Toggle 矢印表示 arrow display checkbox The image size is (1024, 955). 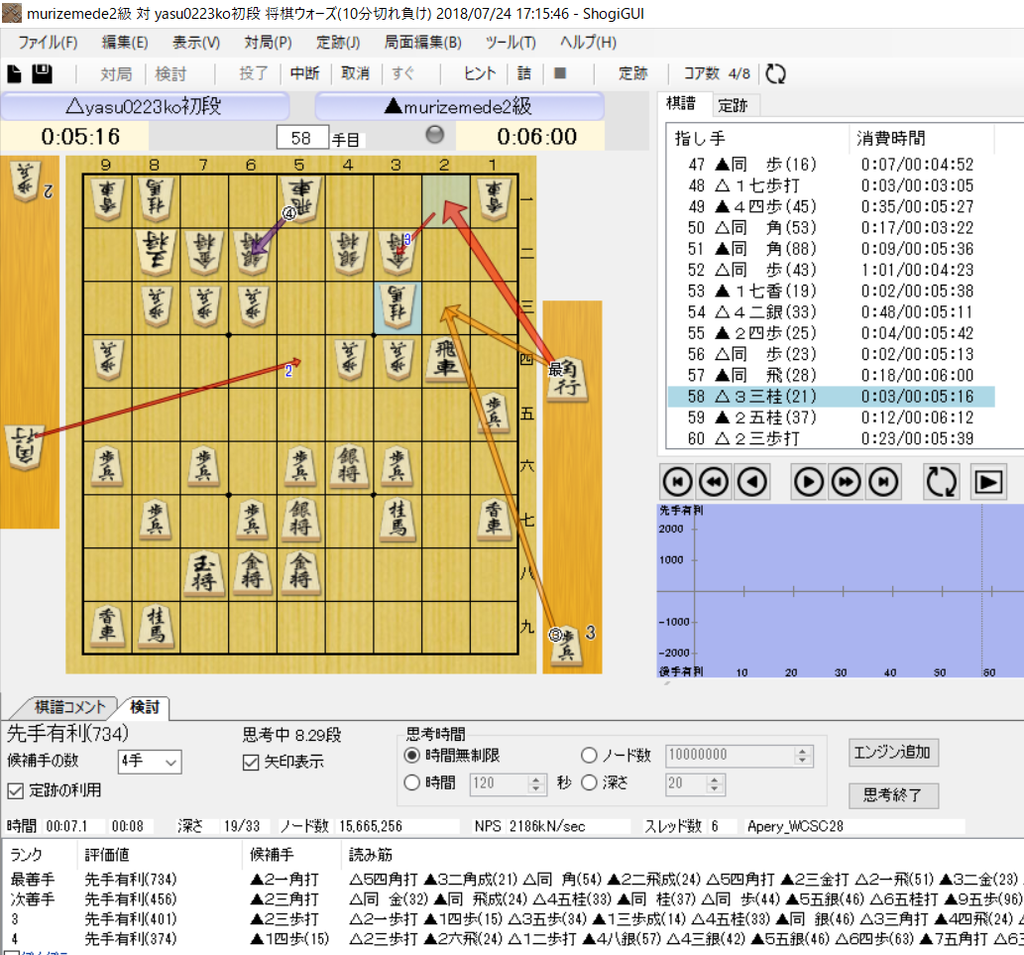tap(251, 762)
